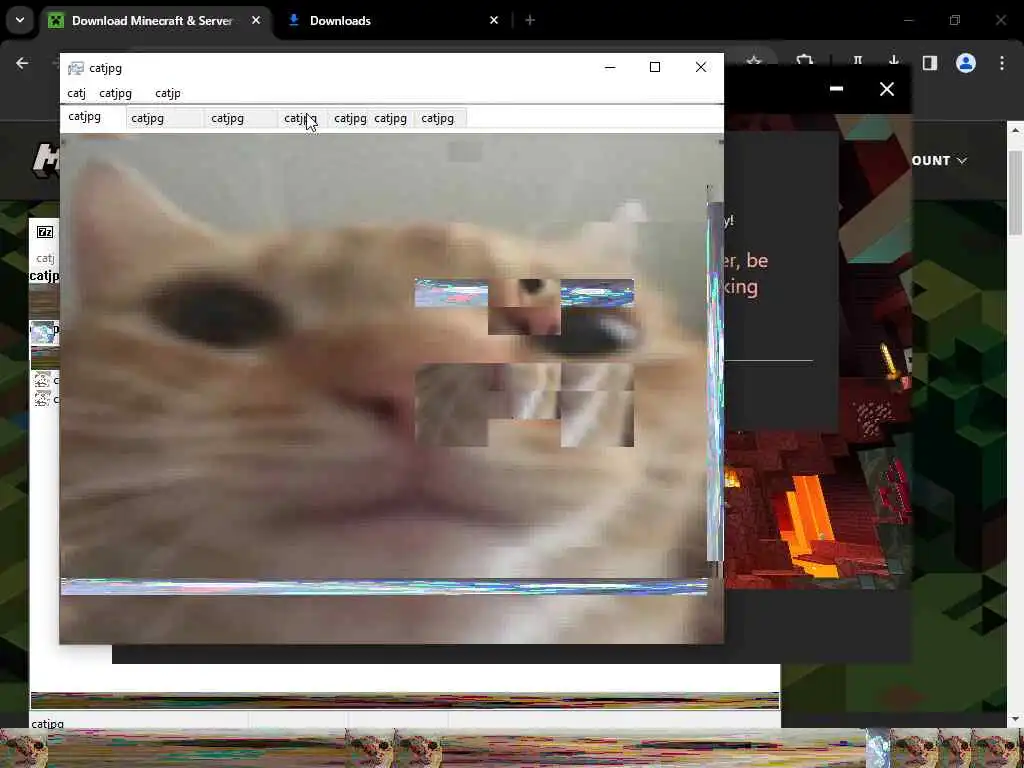Open the browser profile avatar
1024x768 pixels.
pos(966,63)
